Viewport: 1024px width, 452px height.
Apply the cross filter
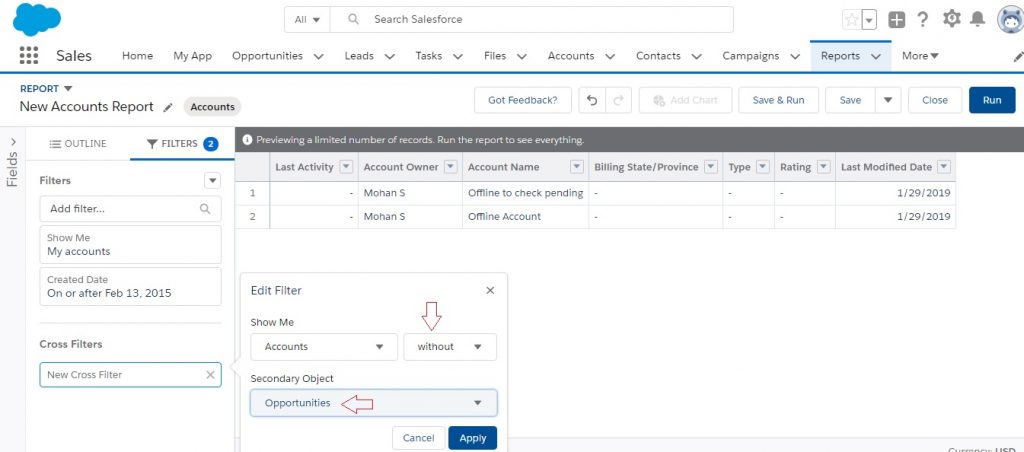coord(473,438)
